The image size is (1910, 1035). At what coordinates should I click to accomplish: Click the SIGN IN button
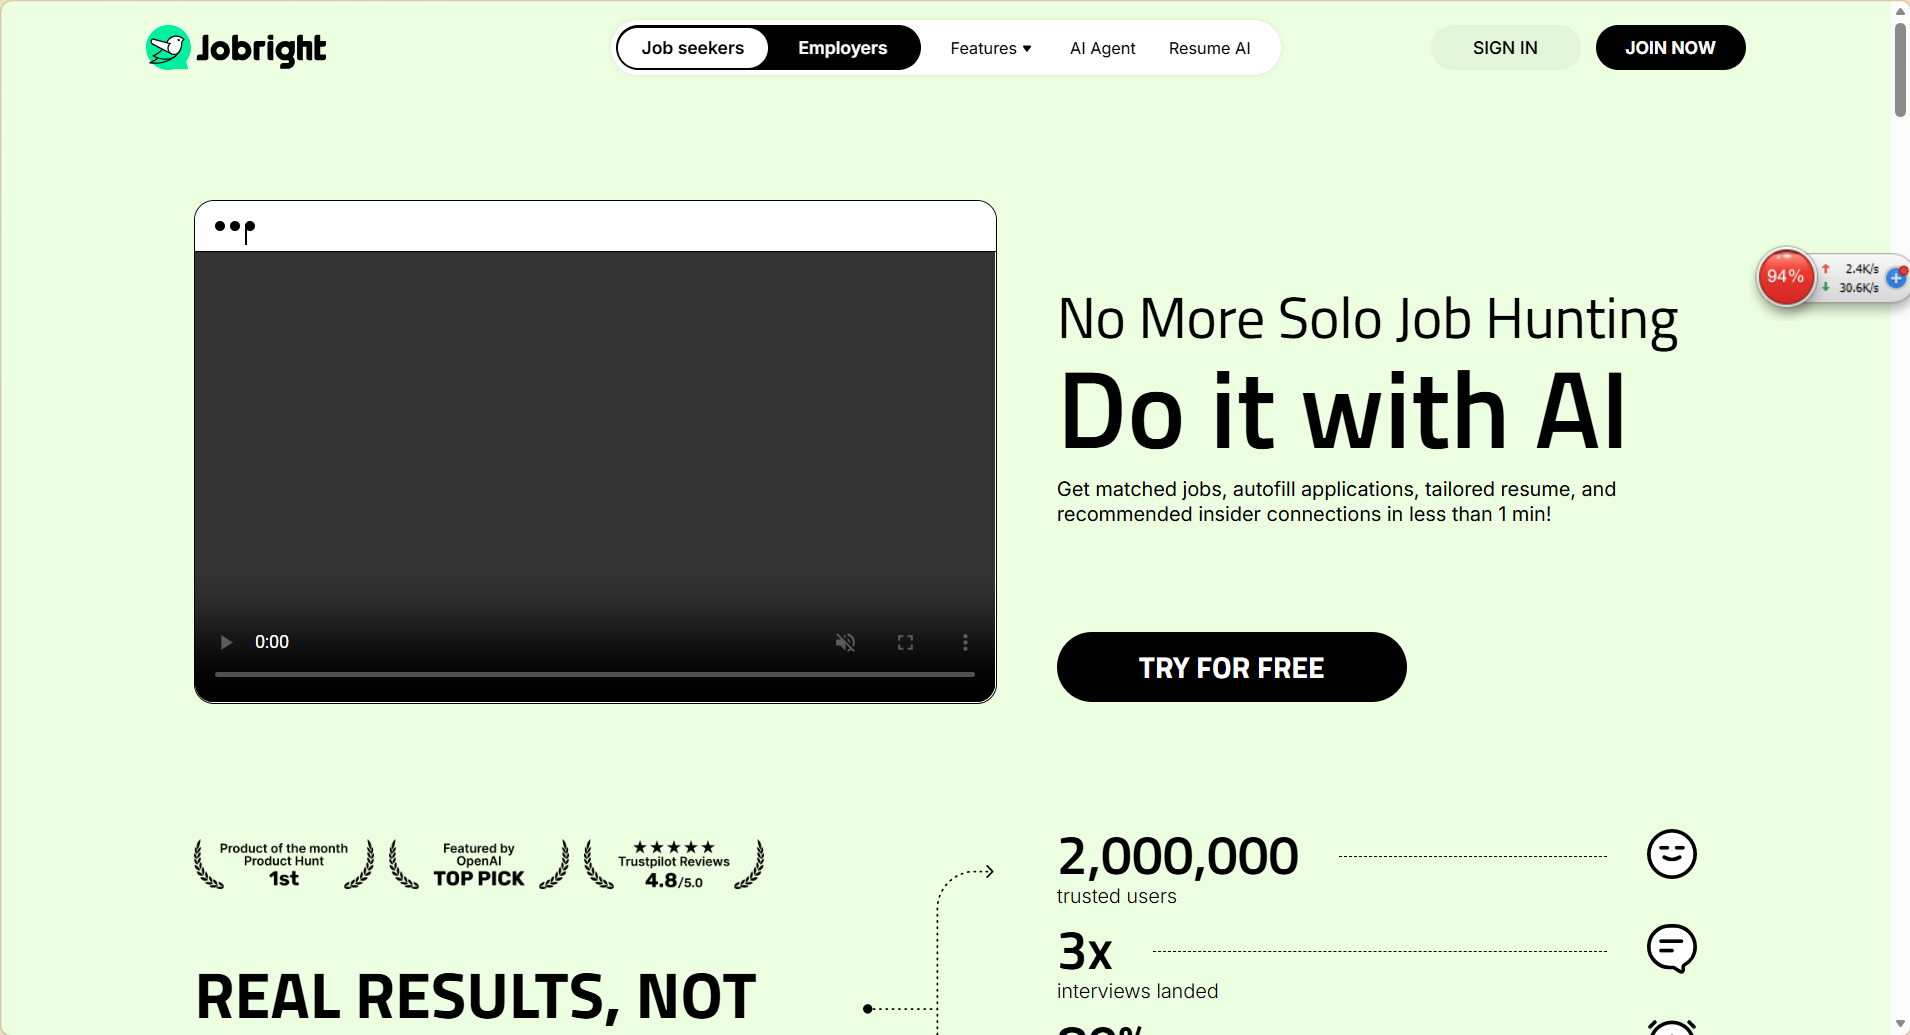click(x=1505, y=48)
